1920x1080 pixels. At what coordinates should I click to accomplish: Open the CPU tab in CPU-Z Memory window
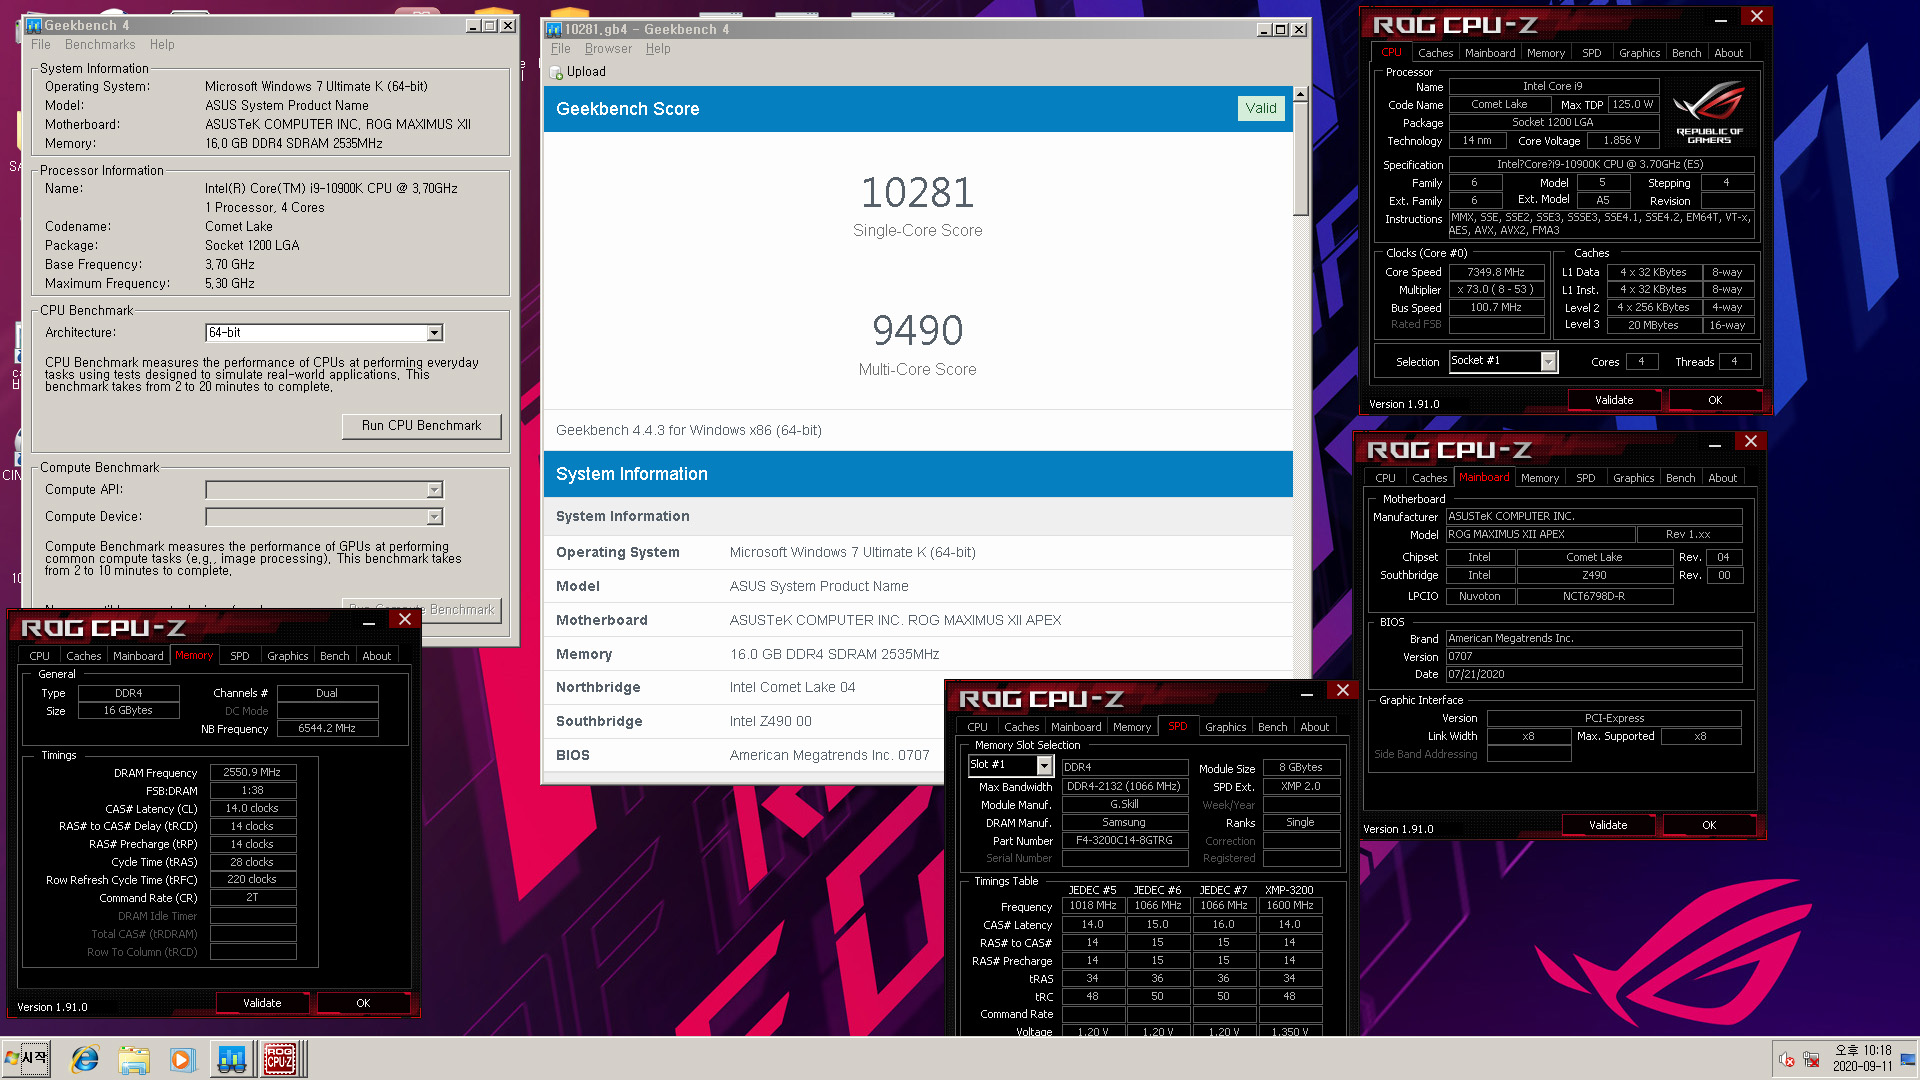(39, 656)
